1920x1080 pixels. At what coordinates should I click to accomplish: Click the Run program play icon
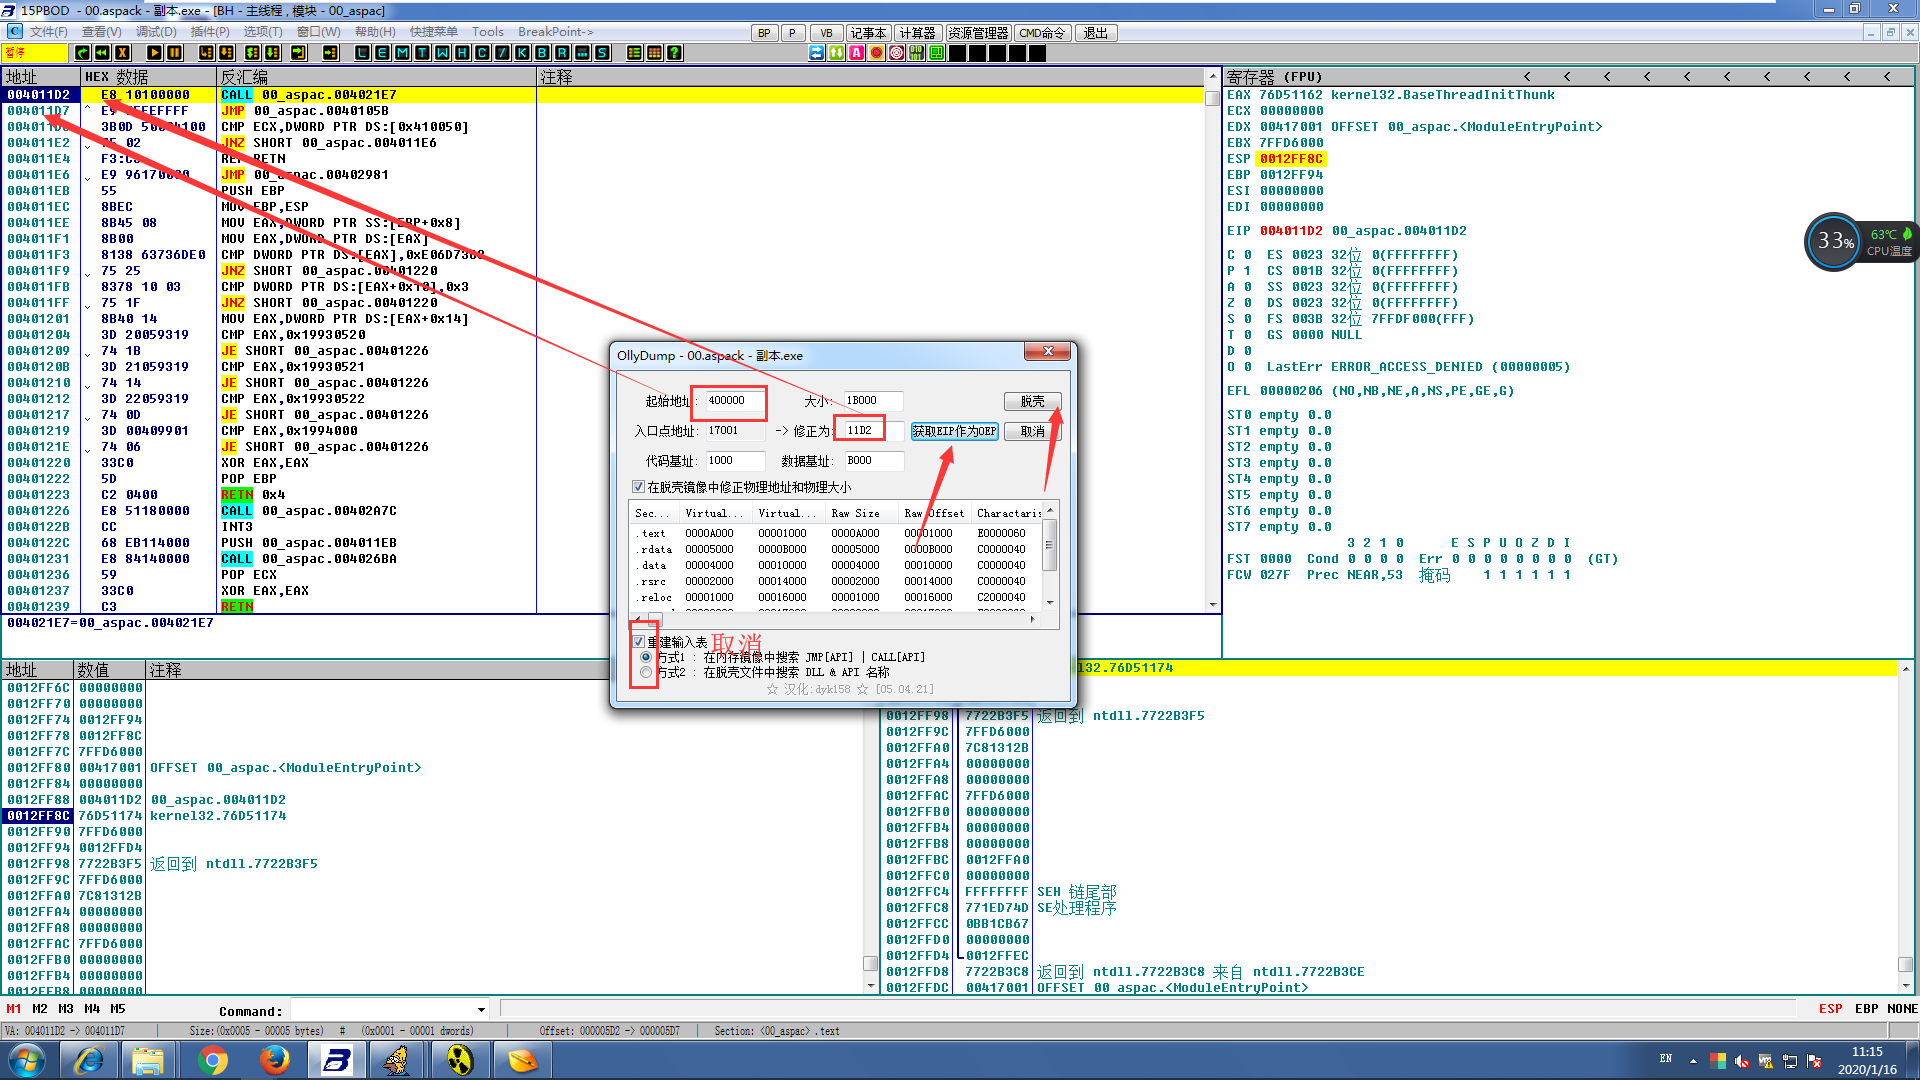pos(154,53)
